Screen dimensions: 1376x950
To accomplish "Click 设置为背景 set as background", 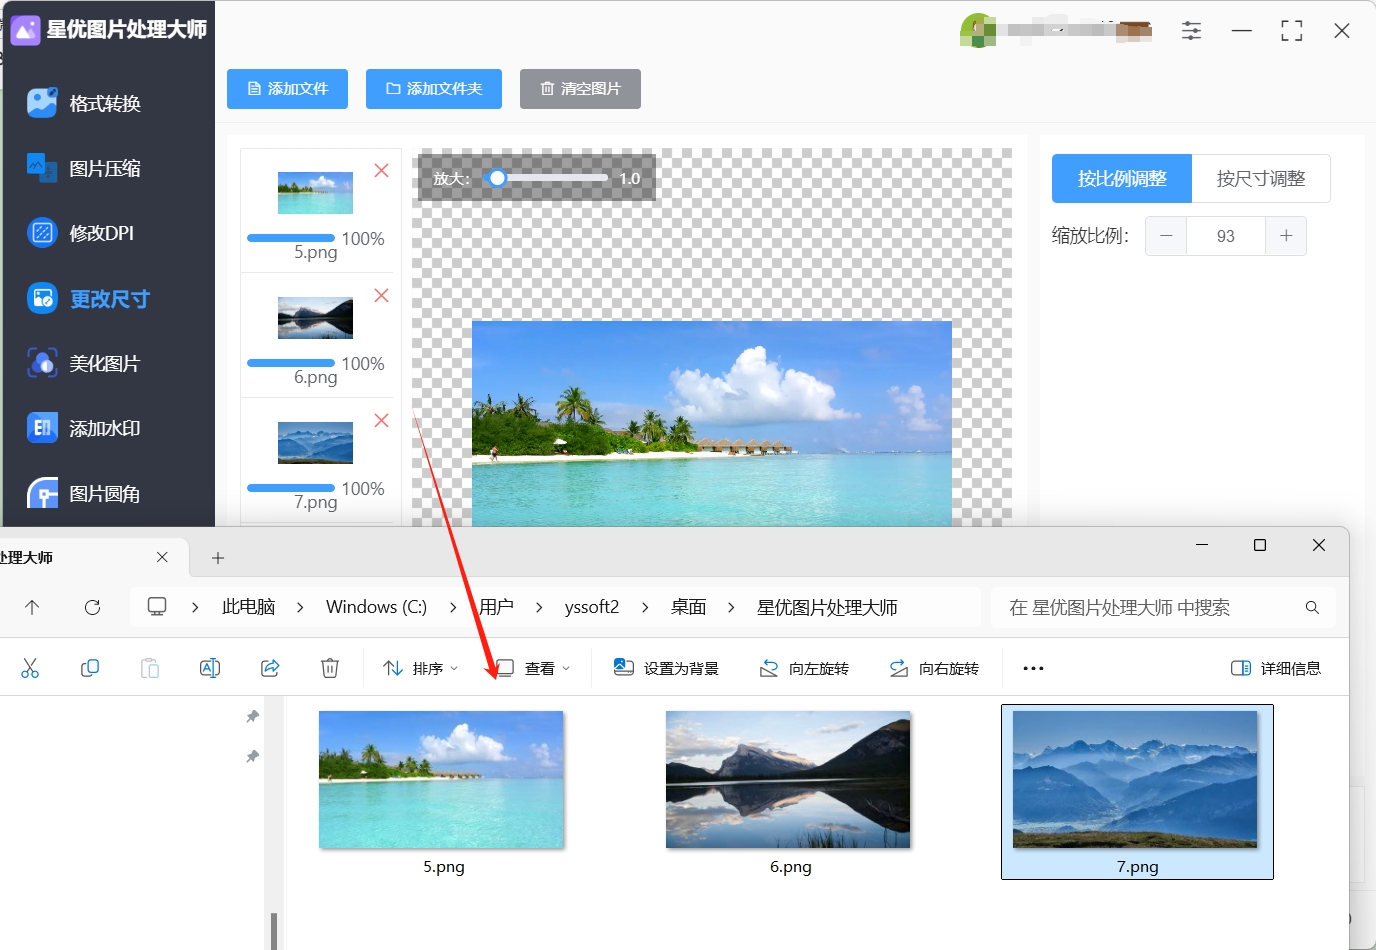I will click(667, 668).
